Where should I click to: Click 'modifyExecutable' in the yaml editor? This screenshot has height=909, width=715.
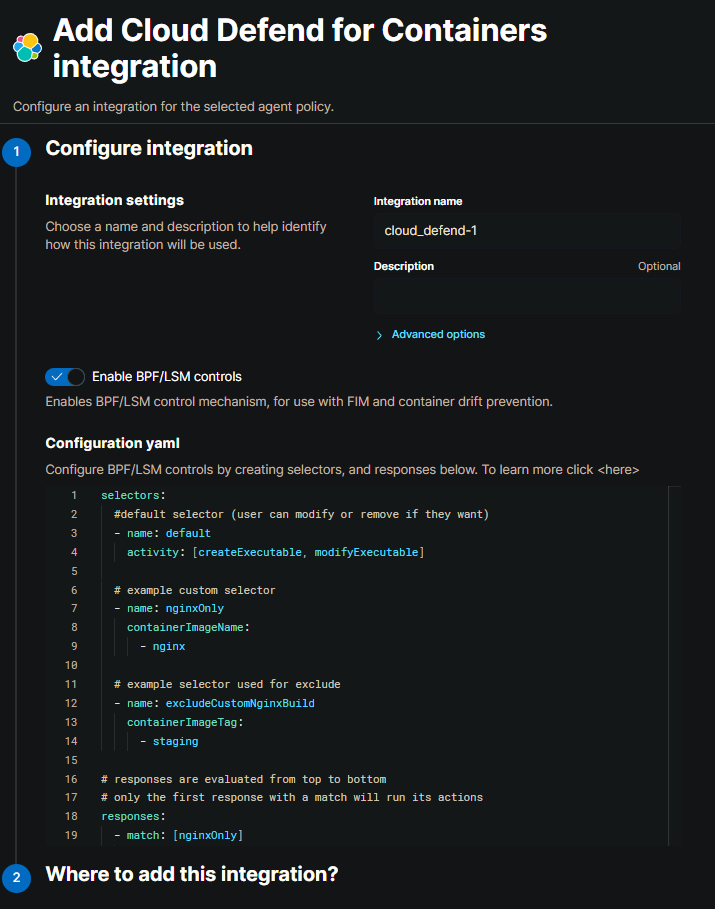point(366,552)
